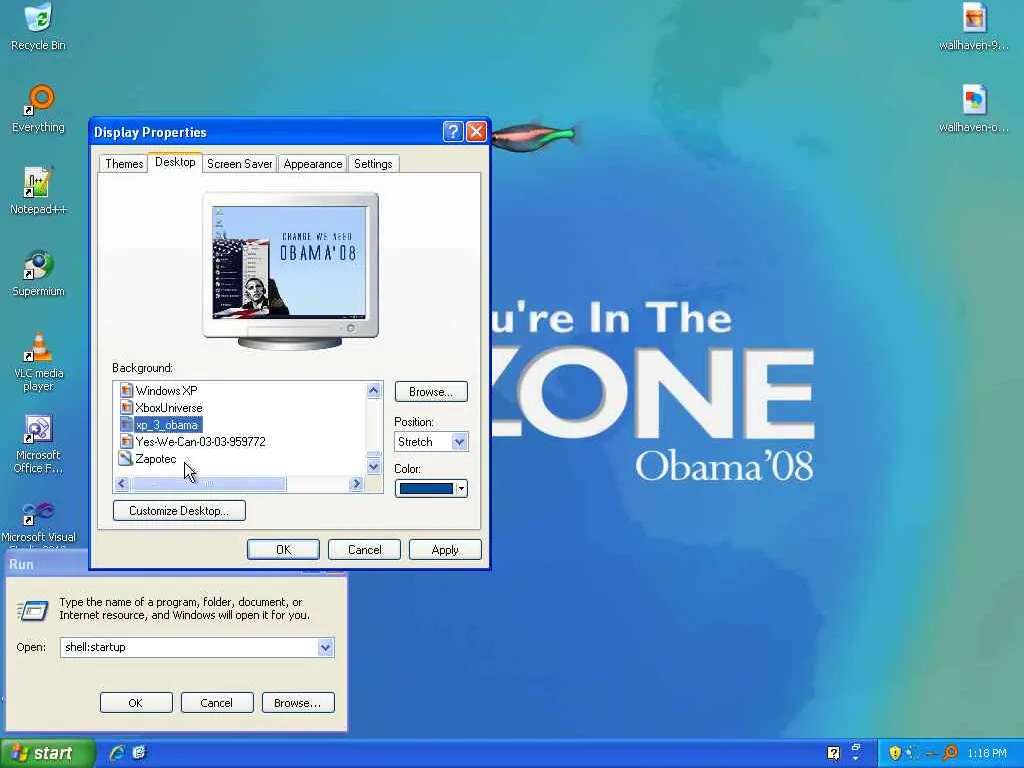This screenshot has width=1024, height=768.
Task: Select XboxUniverse in background list
Action: coord(168,408)
